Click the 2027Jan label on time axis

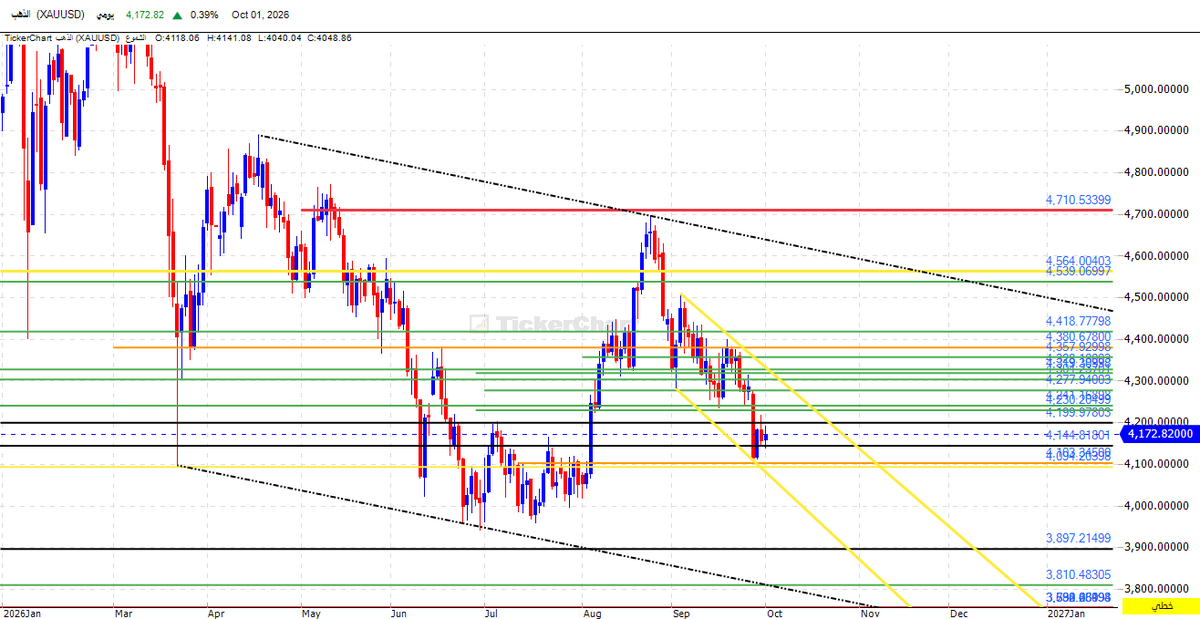tap(1064, 612)
